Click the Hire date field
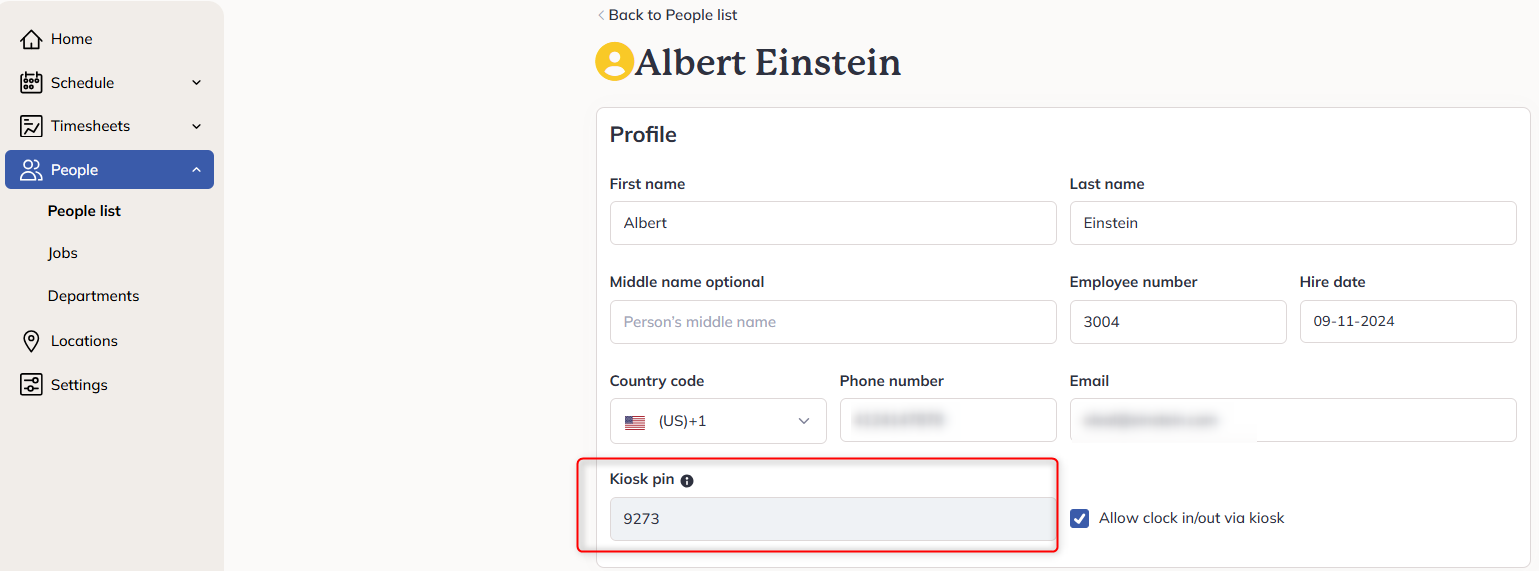 [x=1408, y=322]
